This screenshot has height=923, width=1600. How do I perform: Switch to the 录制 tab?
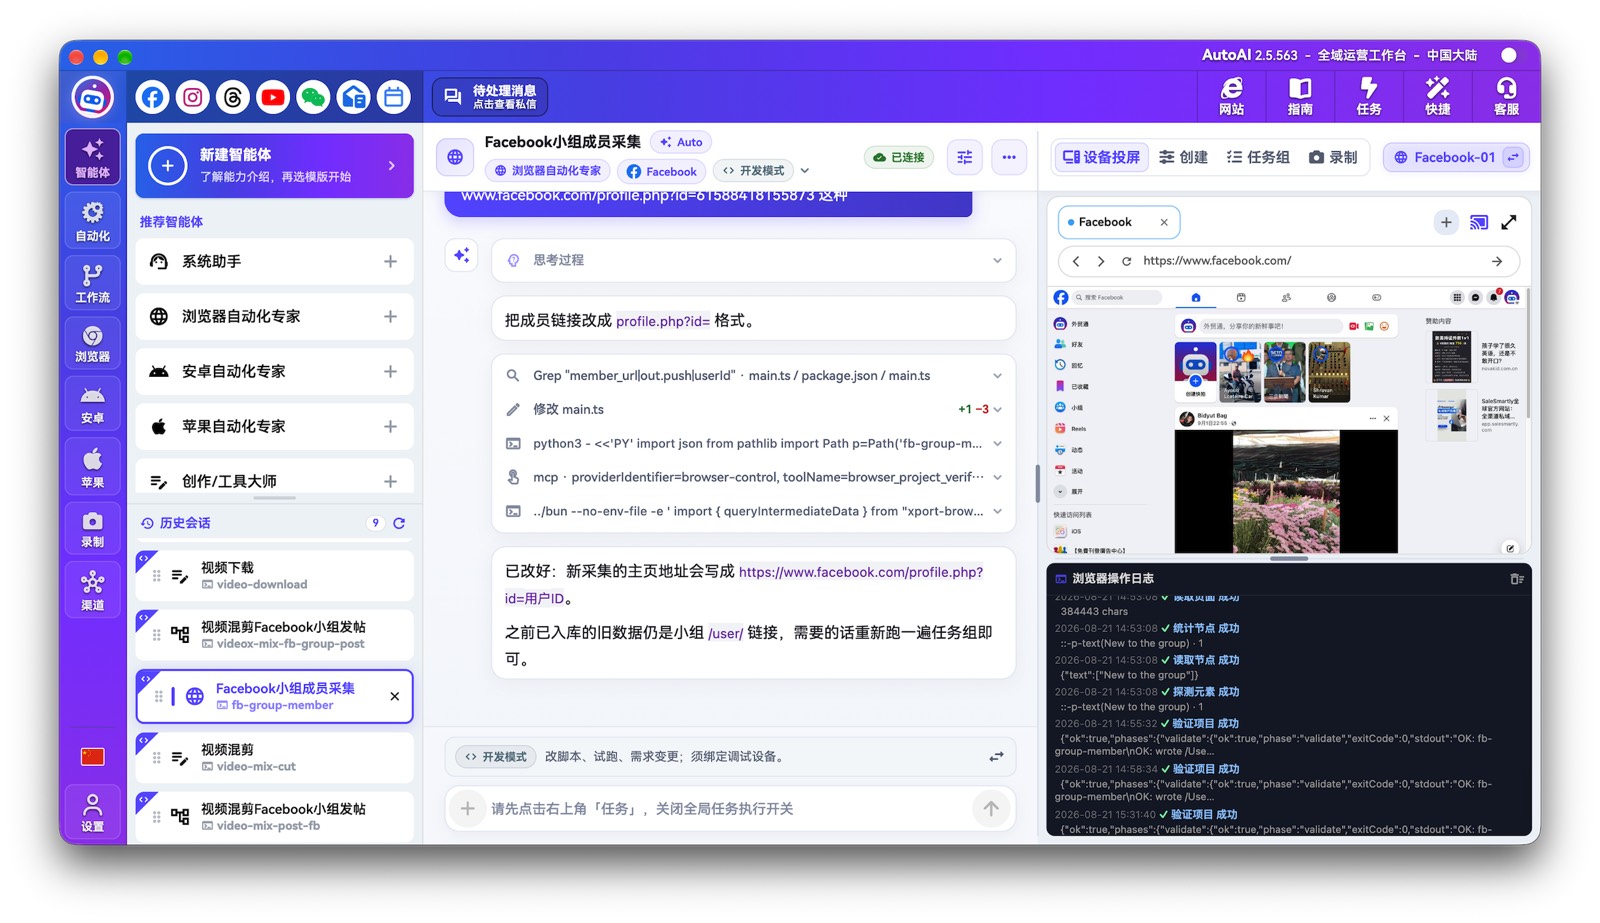pyautogui.click(x=1333, y=157)
